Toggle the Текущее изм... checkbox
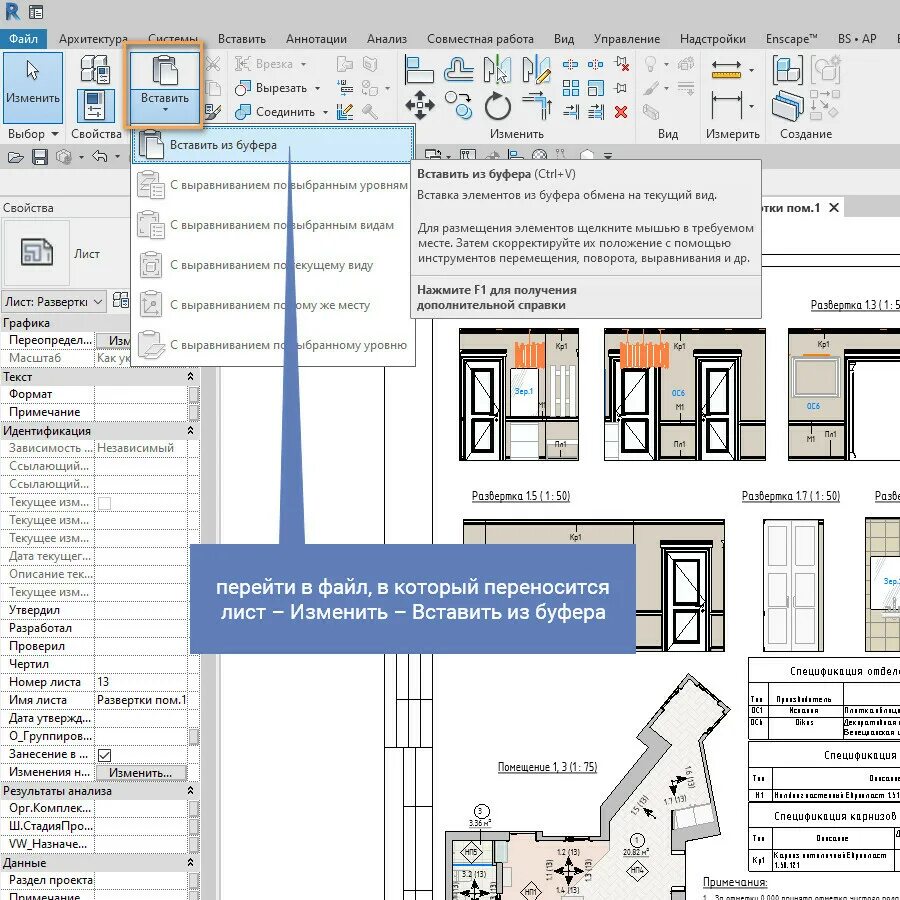Screen dimensions: 900x900 104,503
